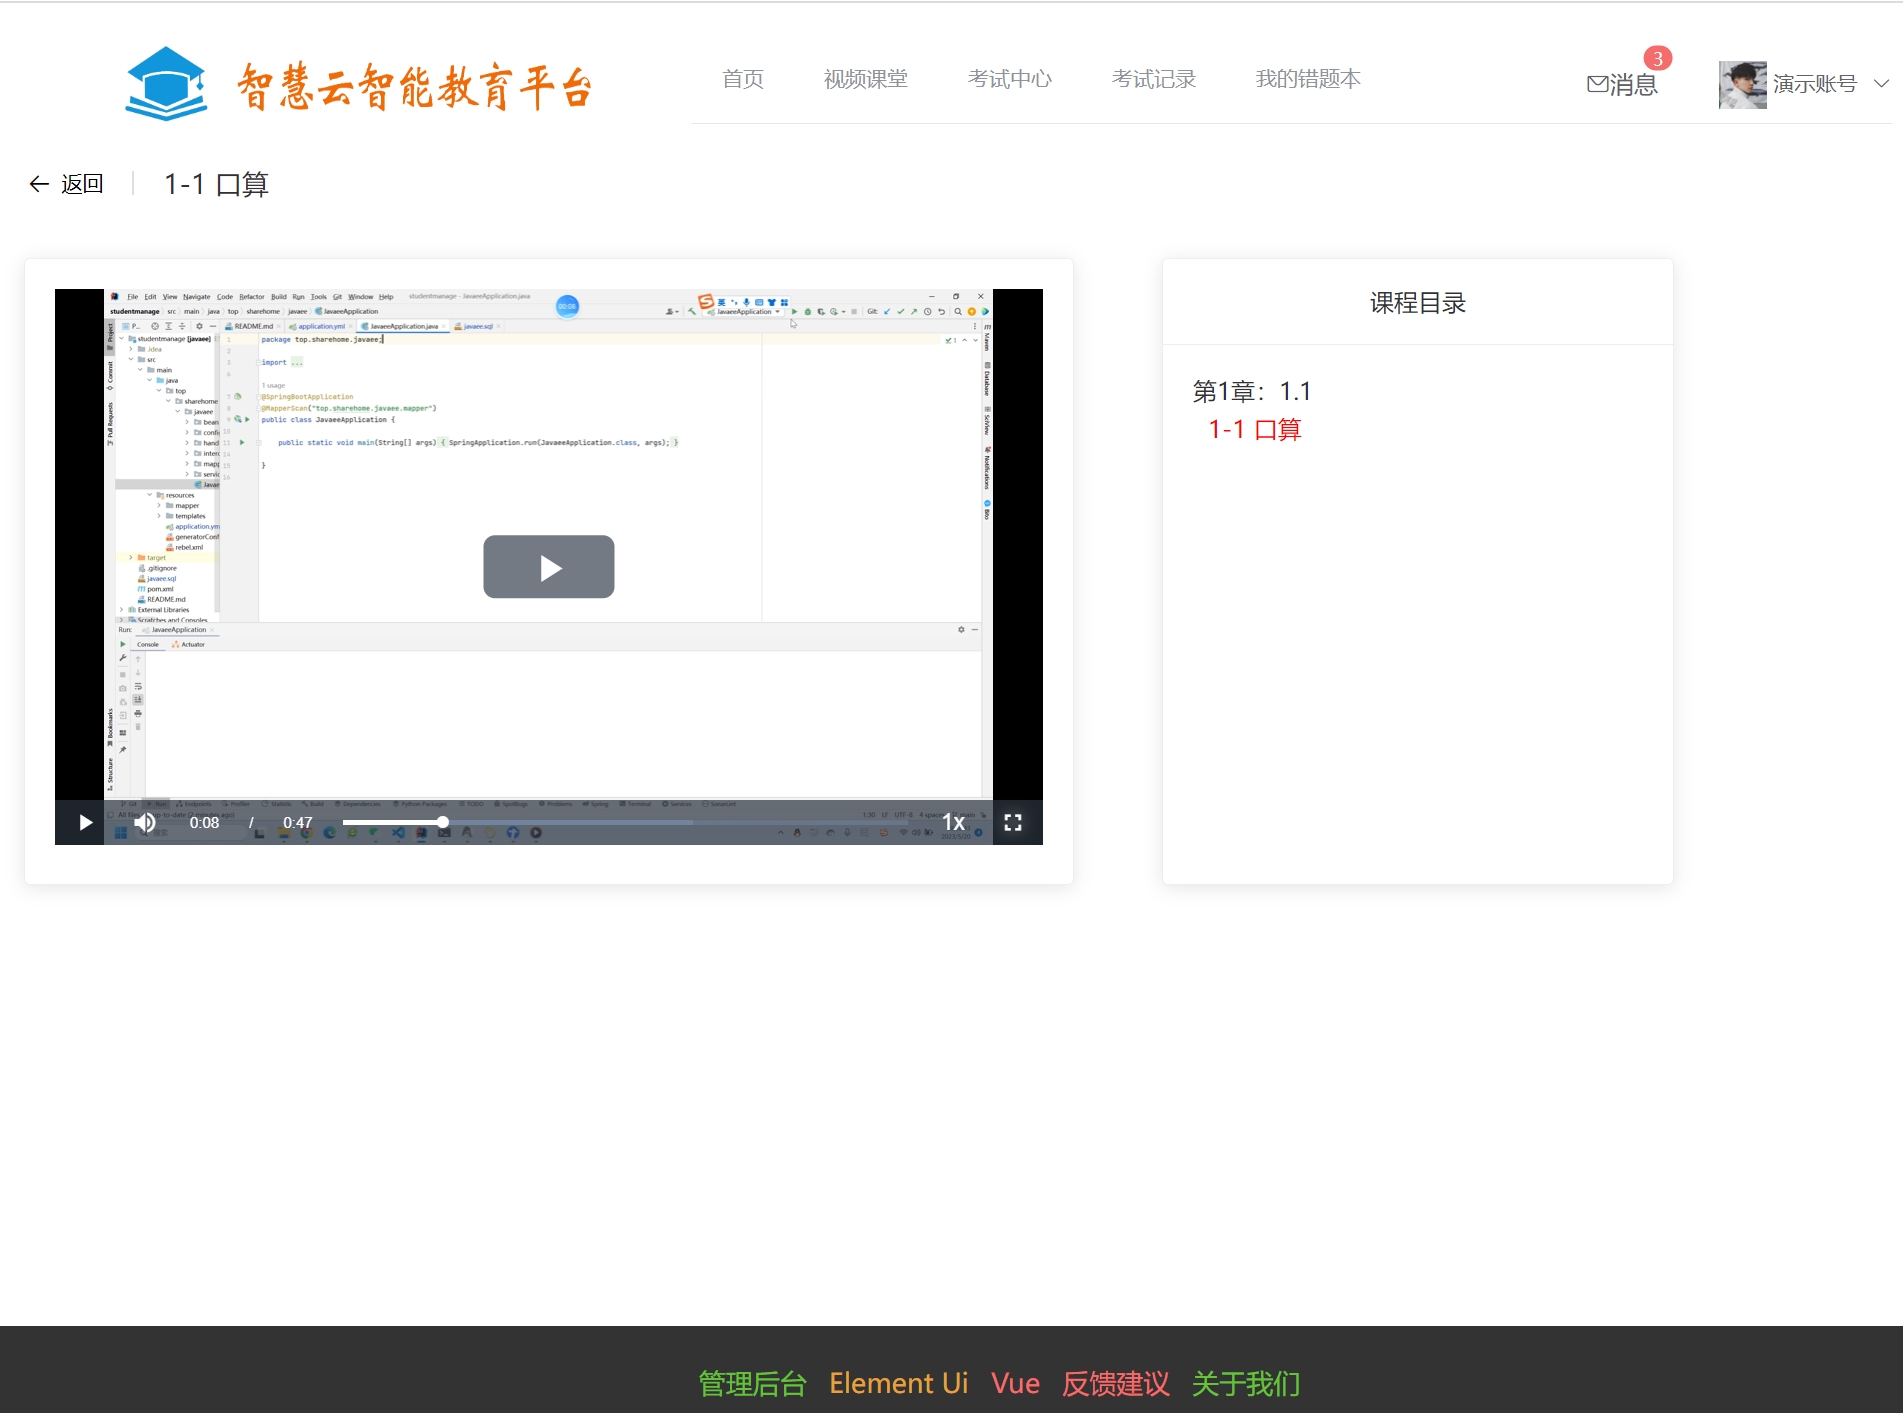Go to 考试中心 in the top nav
Image resolution: width=1903 pixels, height=1413 pixels.
pyautogui.click(x=1010, y=79)
